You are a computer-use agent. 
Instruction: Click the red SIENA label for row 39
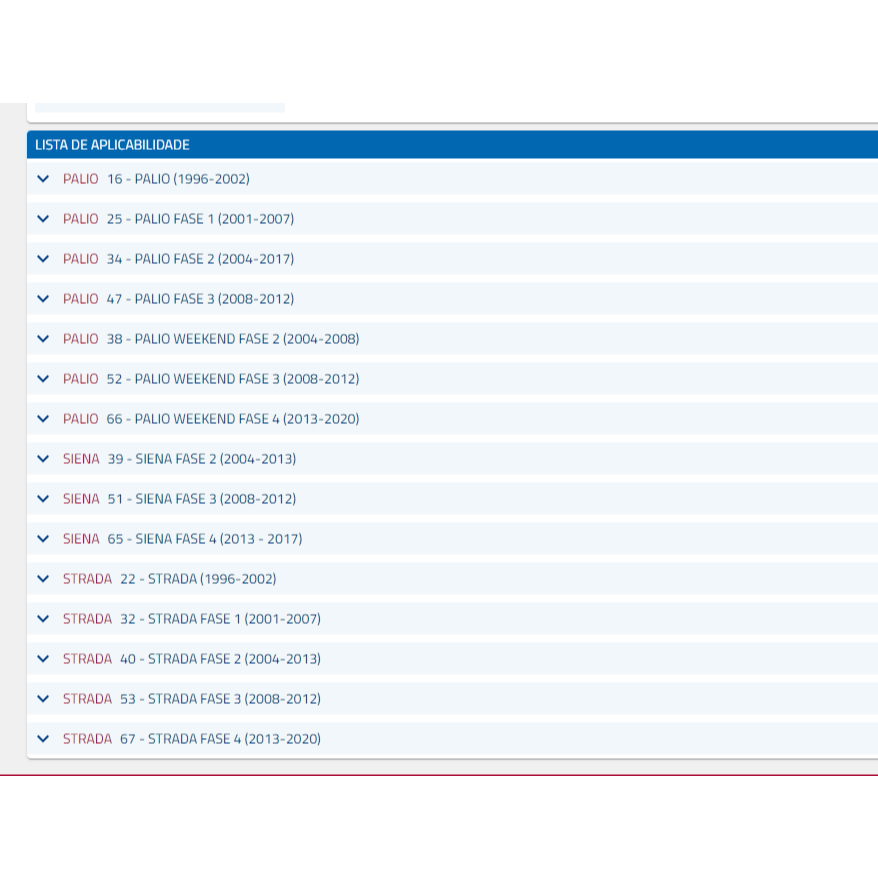click(81, 459)
